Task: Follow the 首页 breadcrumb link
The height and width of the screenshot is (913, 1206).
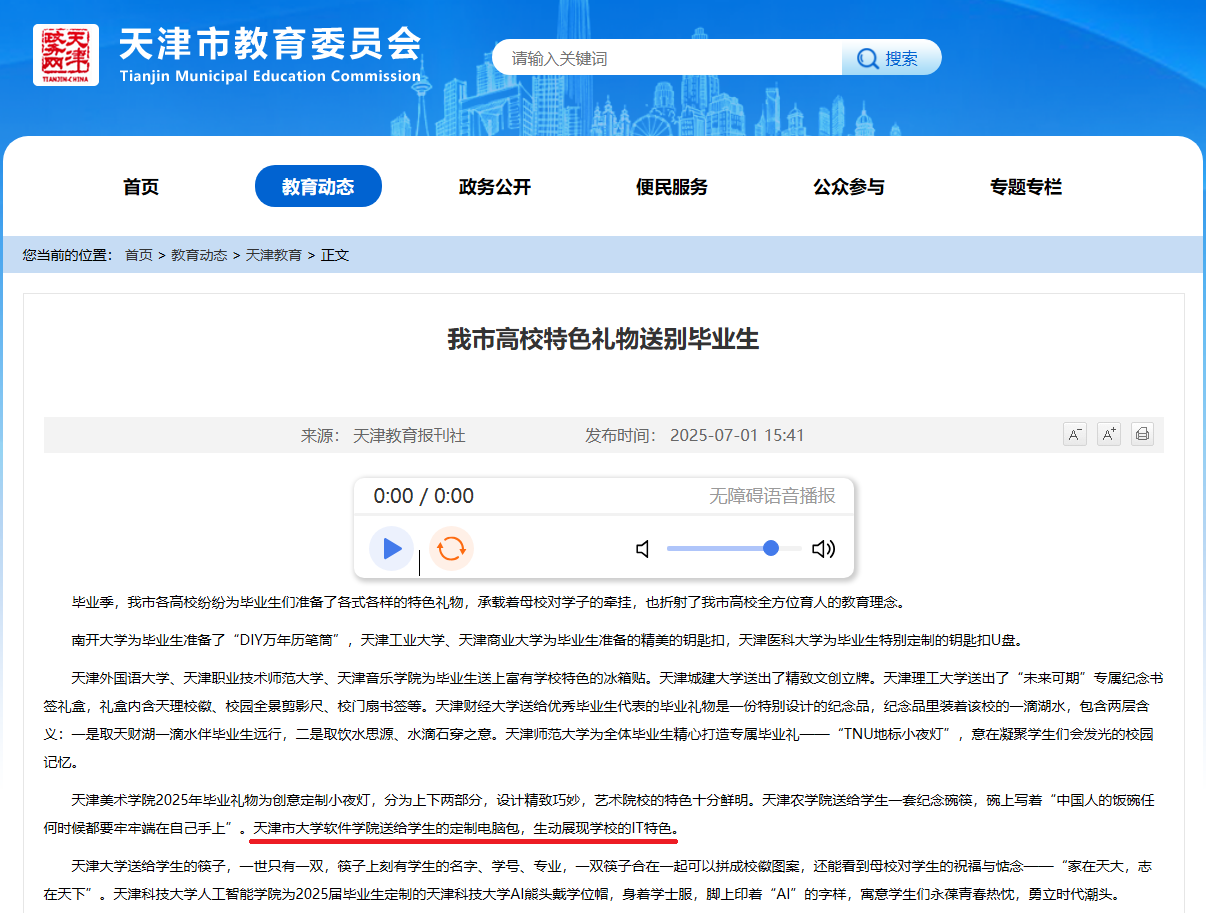Action: tap(139, 255)
